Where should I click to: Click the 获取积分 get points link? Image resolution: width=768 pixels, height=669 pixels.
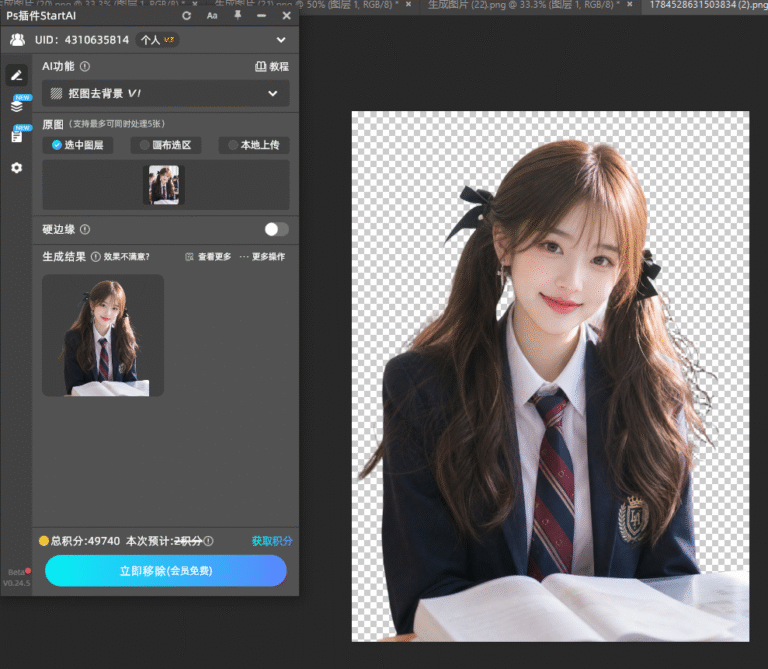pyautogui.click(x=272, y=541)
